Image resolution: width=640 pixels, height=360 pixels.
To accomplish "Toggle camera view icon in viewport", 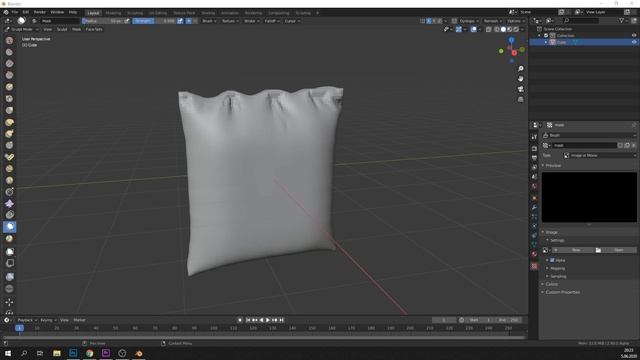I will [x=520, y=89].
